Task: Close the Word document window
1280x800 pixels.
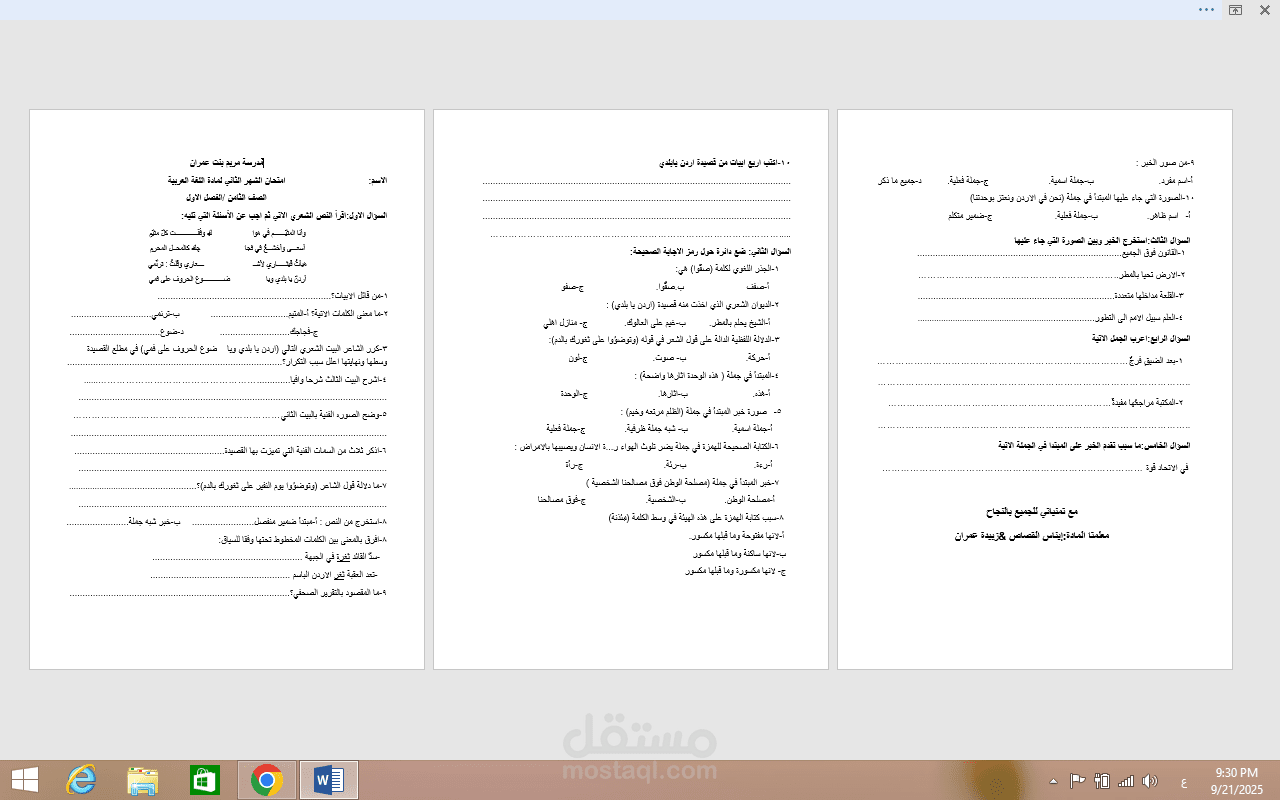Action: [1265, 9]
